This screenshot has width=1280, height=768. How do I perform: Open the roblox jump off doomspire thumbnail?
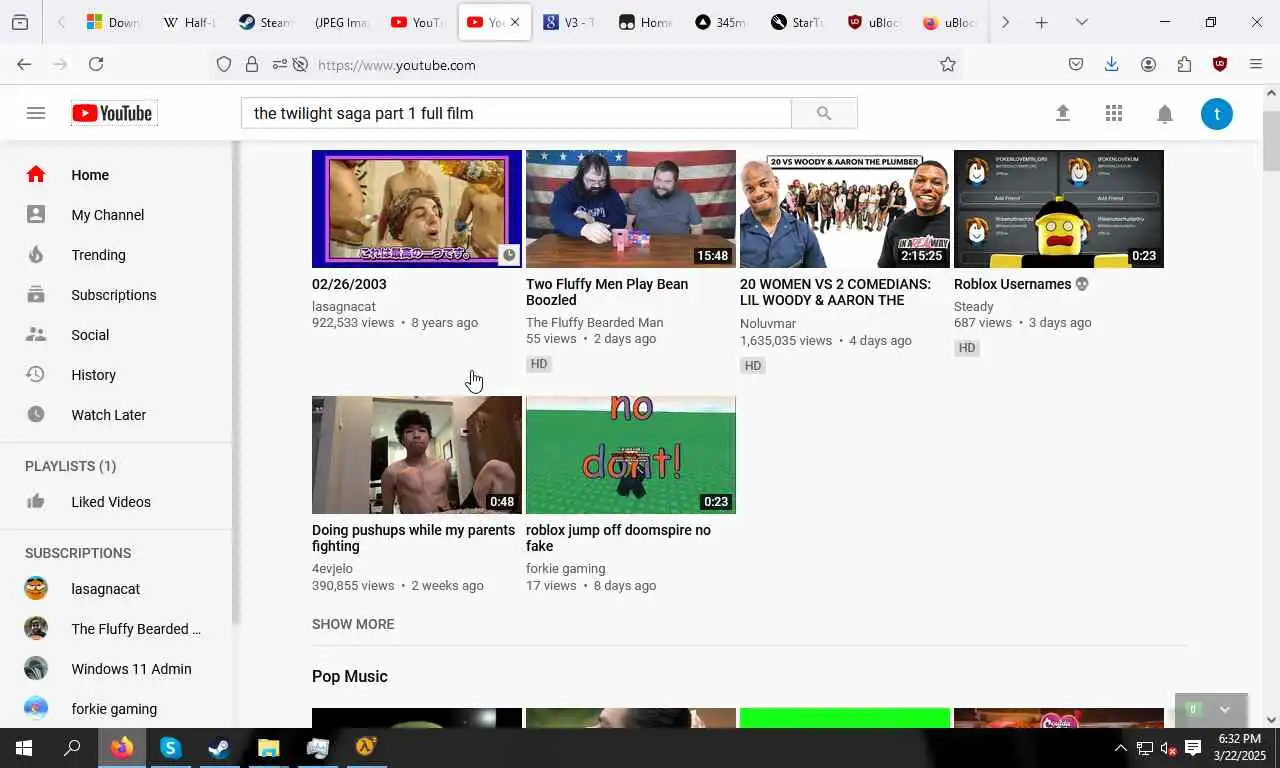(631, 455)
